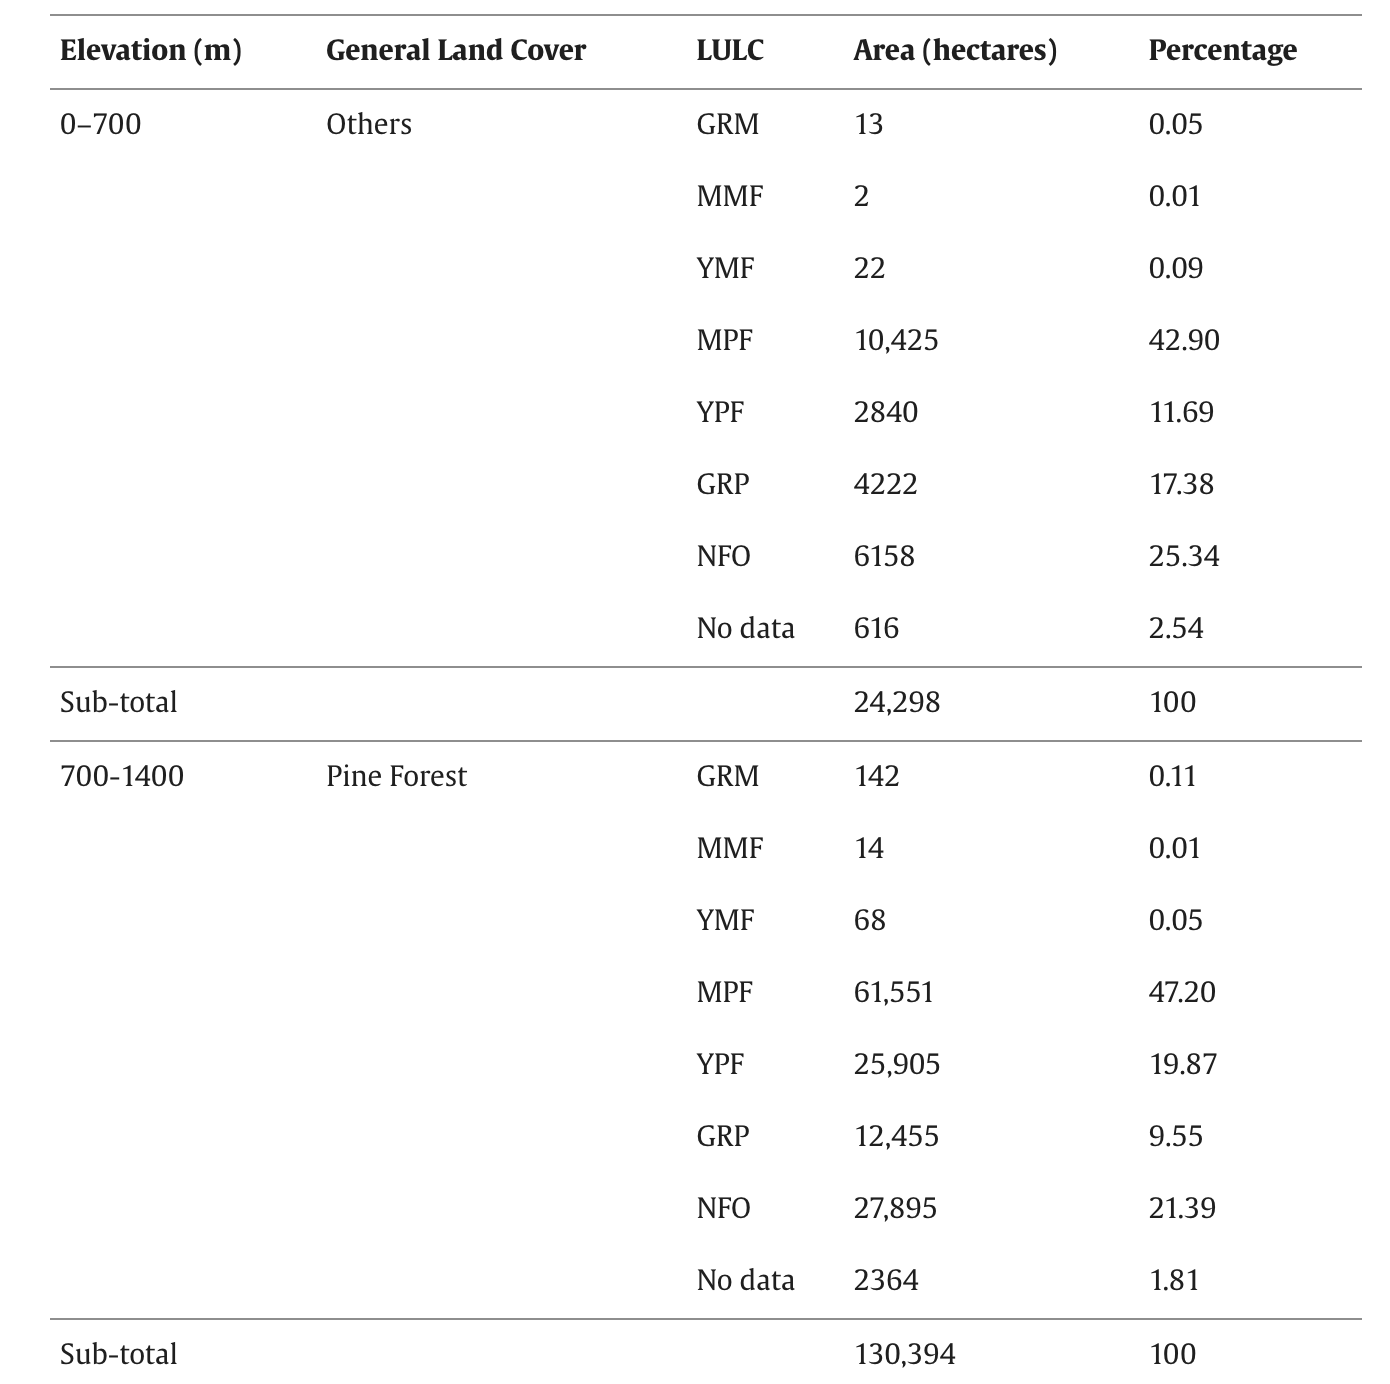This screenshot has width=1390, height=1384.
Task: Select the 130,394 sub-total value
Action: pos(905,1355)
